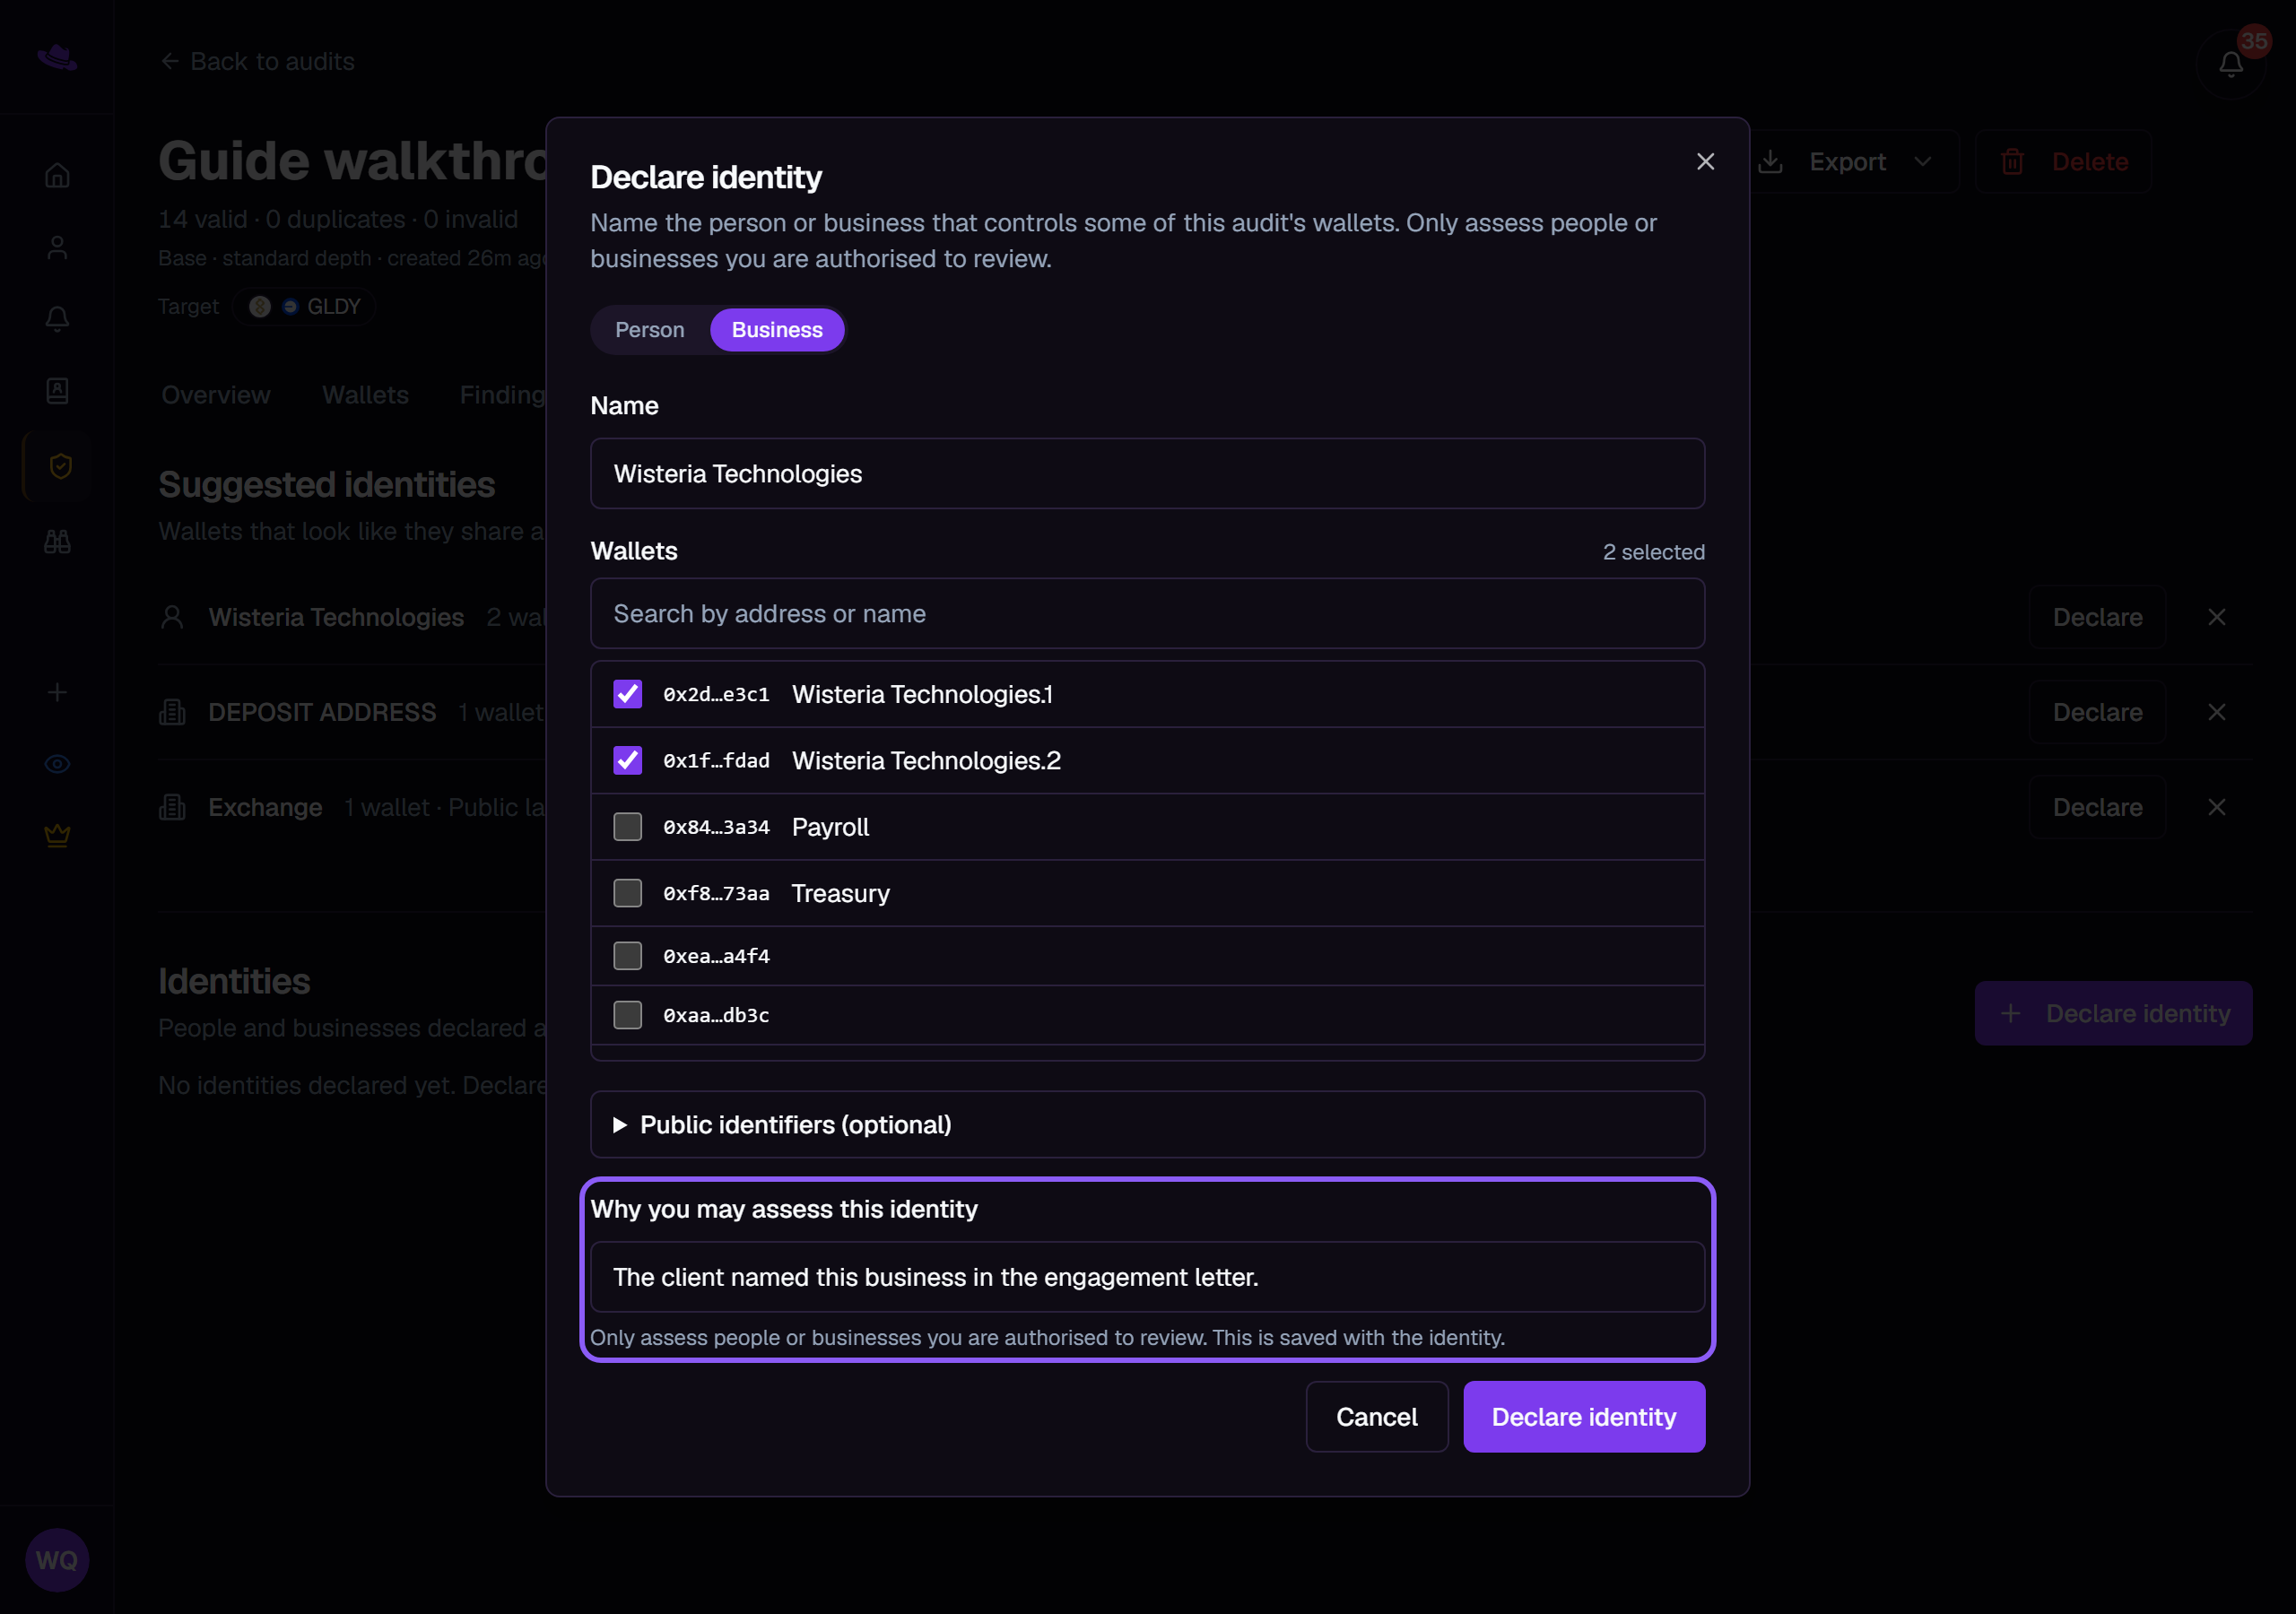Close the Declare identity dialog
This screenshot has height=1614, width=2296.
[x=1705, y=162]
